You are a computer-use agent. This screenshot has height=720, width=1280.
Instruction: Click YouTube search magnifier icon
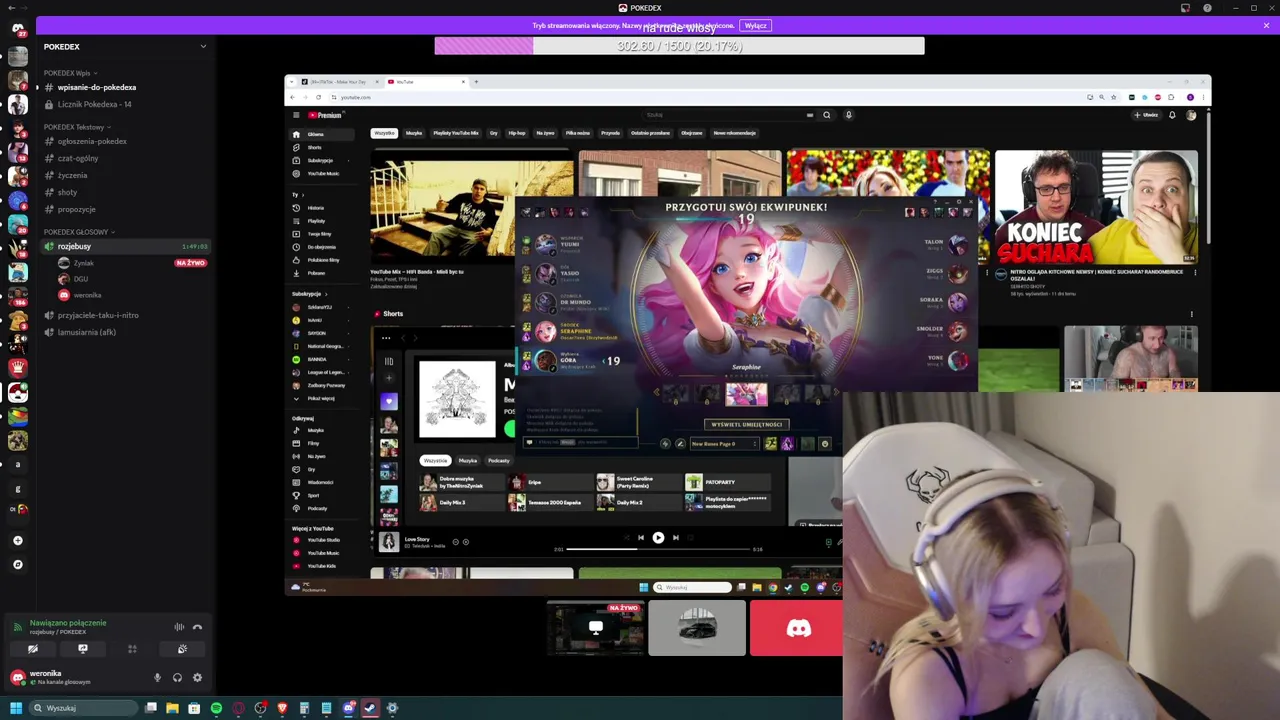[x=826, y=115]
